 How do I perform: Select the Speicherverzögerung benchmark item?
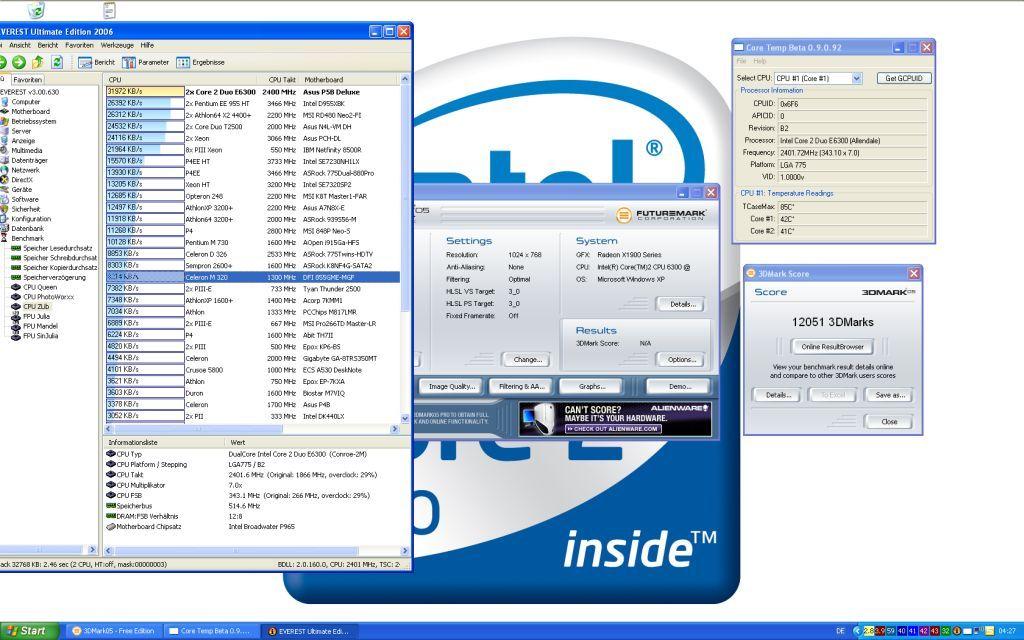click(x=49, y=278)
